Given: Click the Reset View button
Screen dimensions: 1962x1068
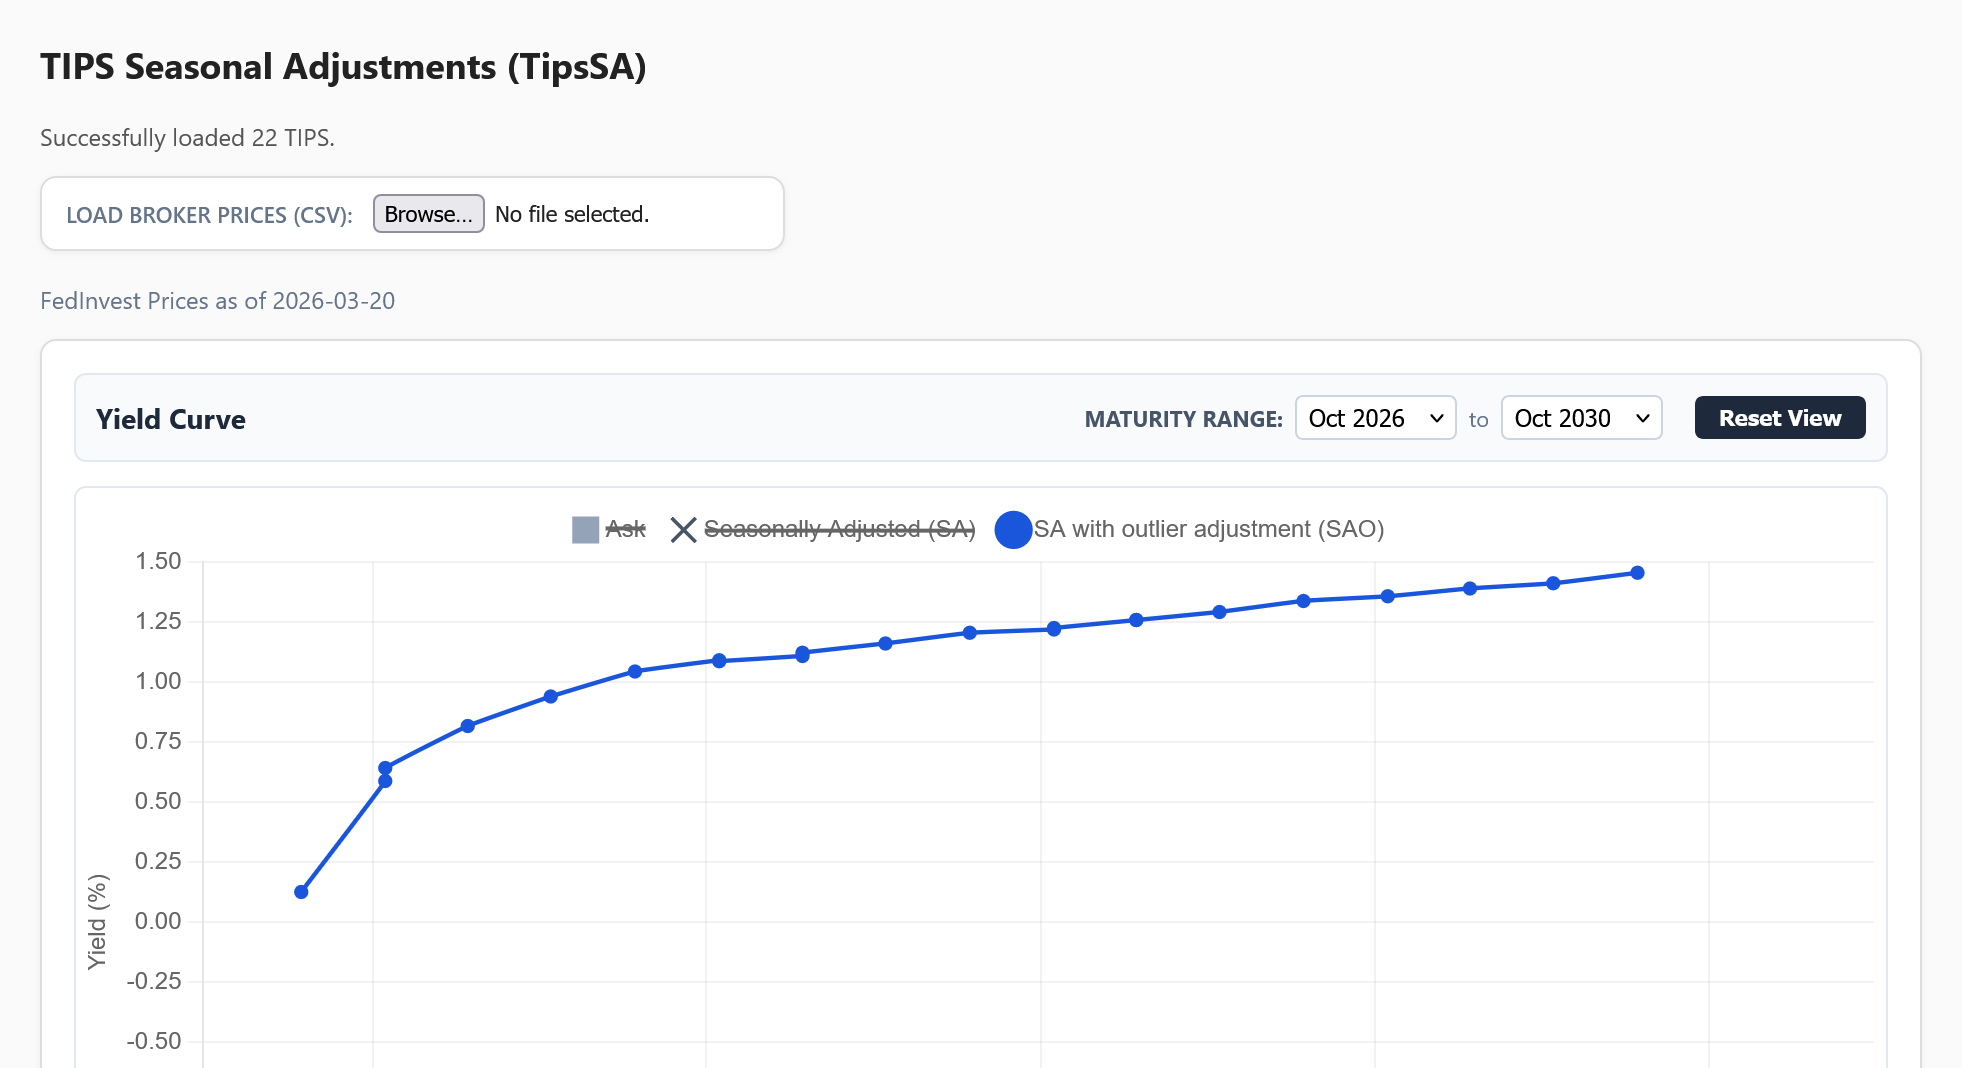Looking at the screenshot, I should (1780, 418).
